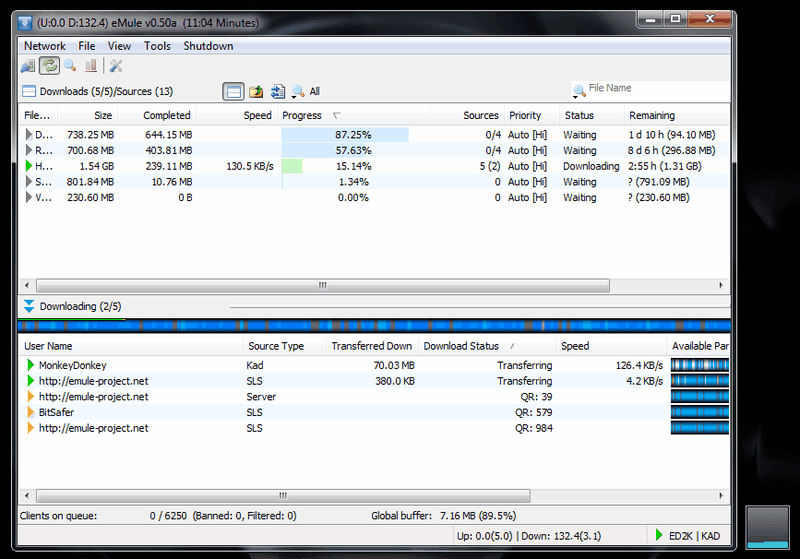
Task: Expand the V... 230.60 MB download row
Action: [29, 197]
